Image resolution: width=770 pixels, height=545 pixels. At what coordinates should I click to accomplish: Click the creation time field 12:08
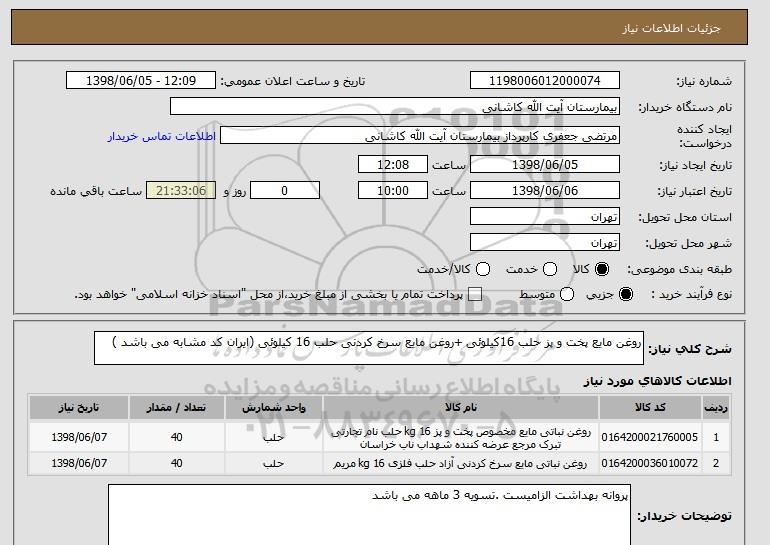pos(393,164)
